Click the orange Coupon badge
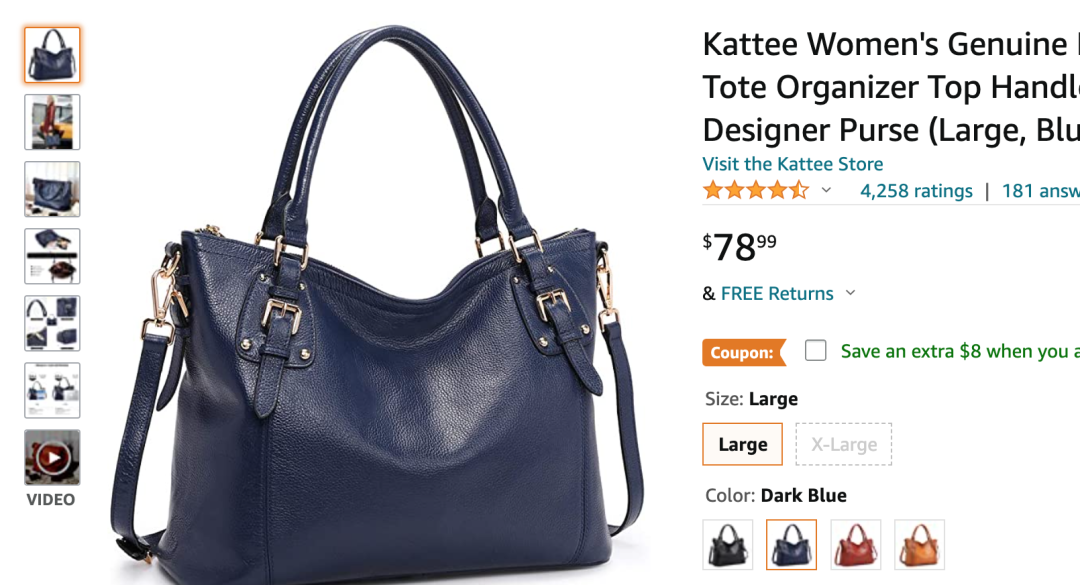Screen dimensions: 1080x585 click(x=744, y=352)
